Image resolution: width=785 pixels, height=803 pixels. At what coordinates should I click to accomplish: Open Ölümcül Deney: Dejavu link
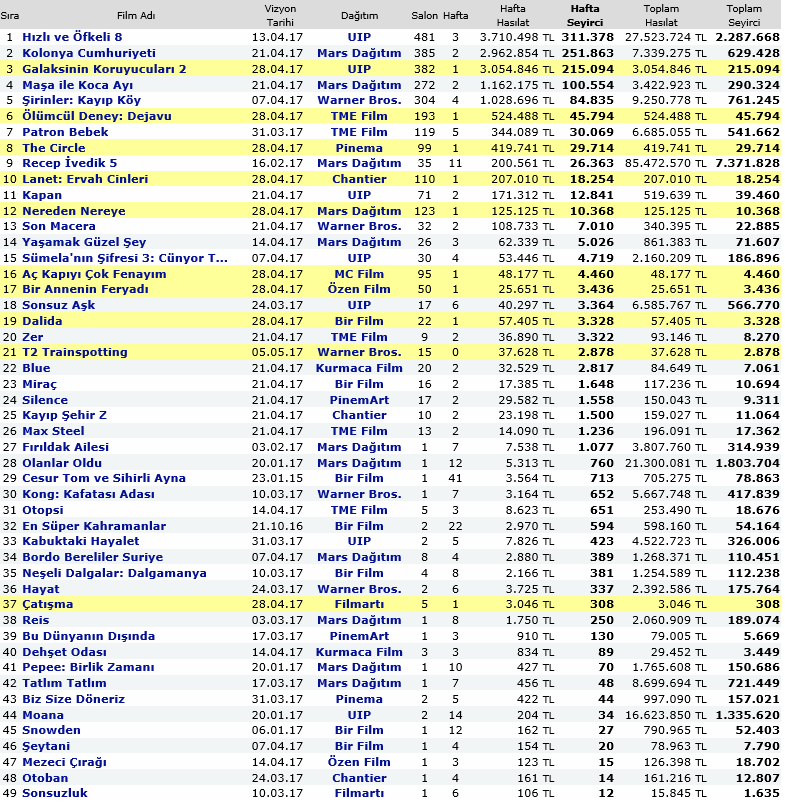97,116
